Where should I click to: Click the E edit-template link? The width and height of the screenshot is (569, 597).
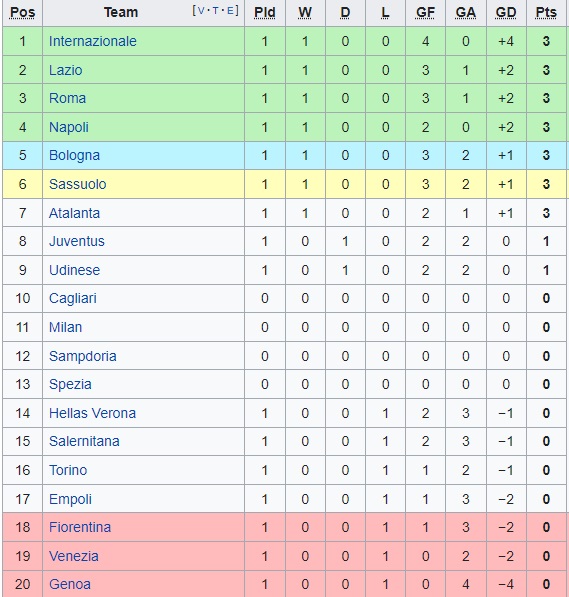(x=230, y=11)
